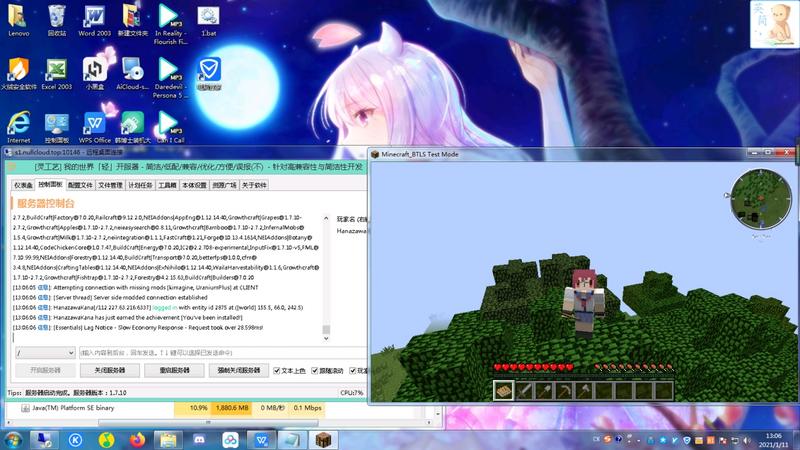Switch to the 工具箱 tab
Screen dimensions: 800x450
pos(167,185)
